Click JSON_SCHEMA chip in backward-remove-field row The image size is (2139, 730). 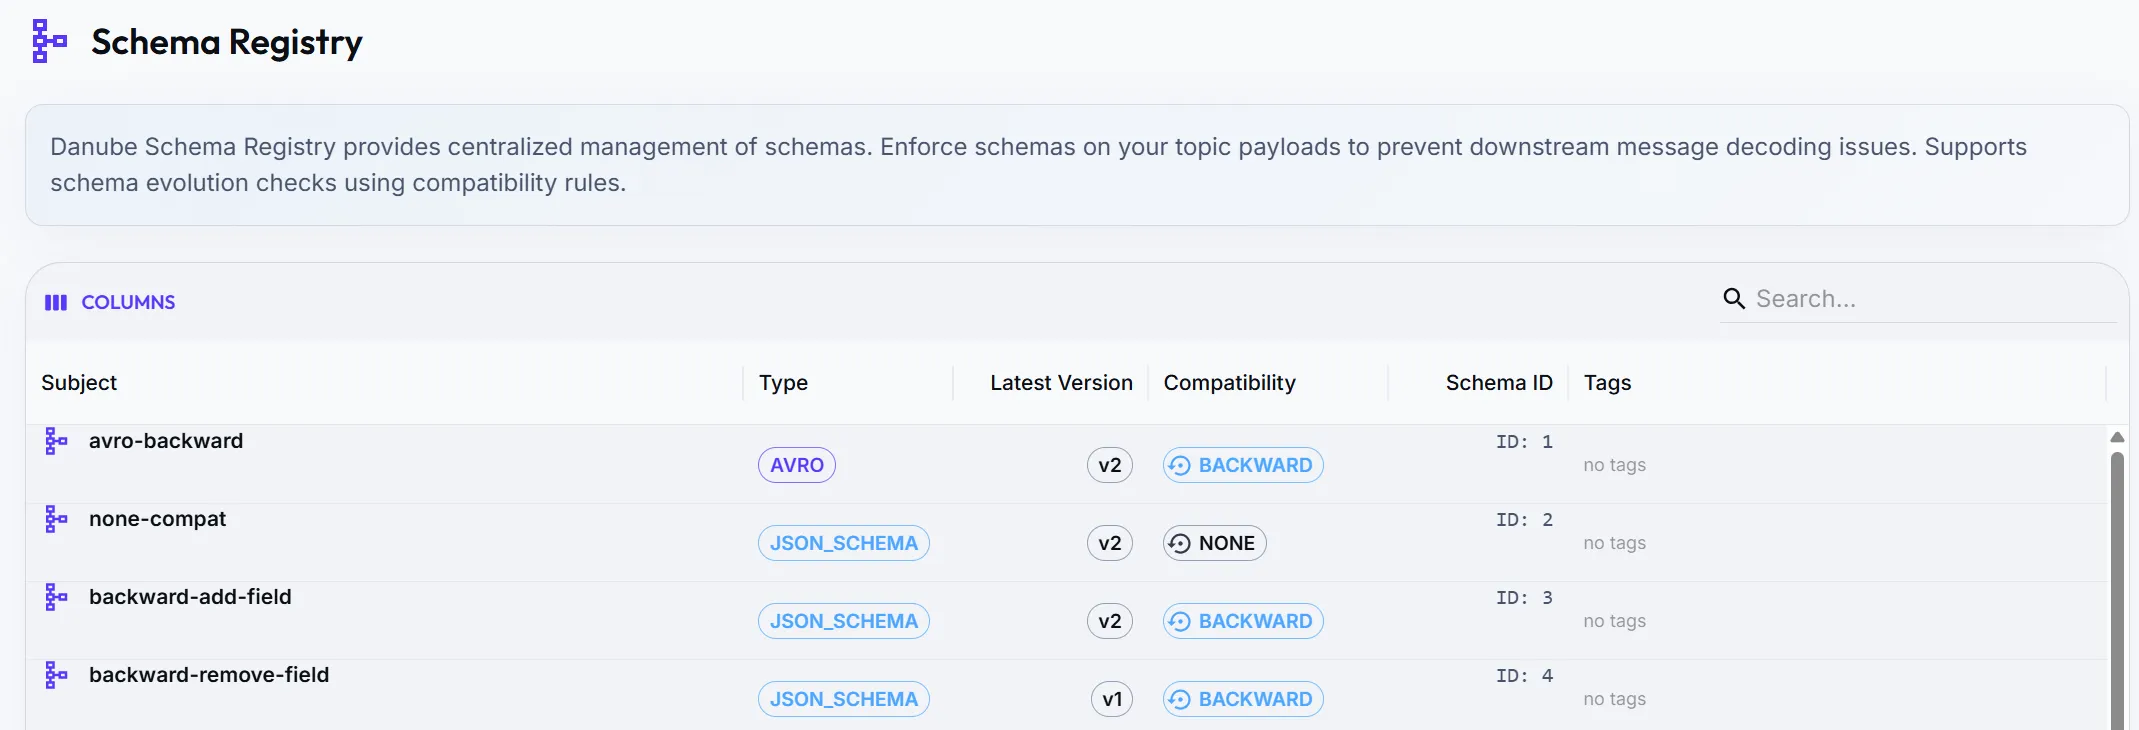pyautogui.click(x=844, y=699)
